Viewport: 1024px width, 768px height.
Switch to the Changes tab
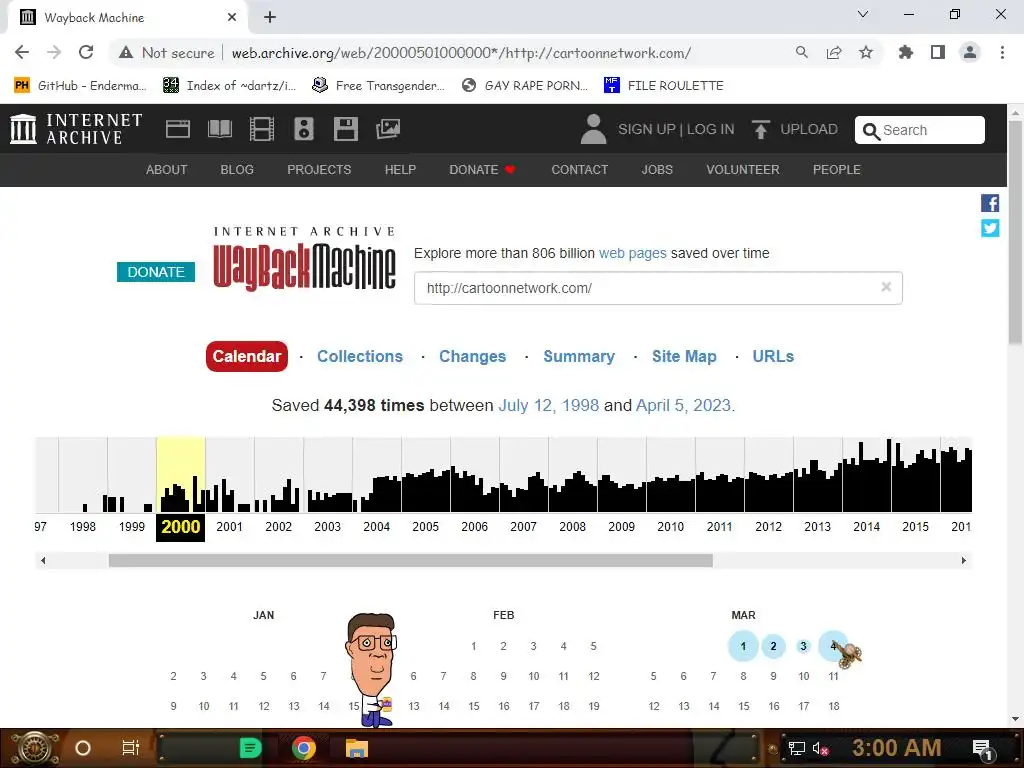[x=472, y=356]
